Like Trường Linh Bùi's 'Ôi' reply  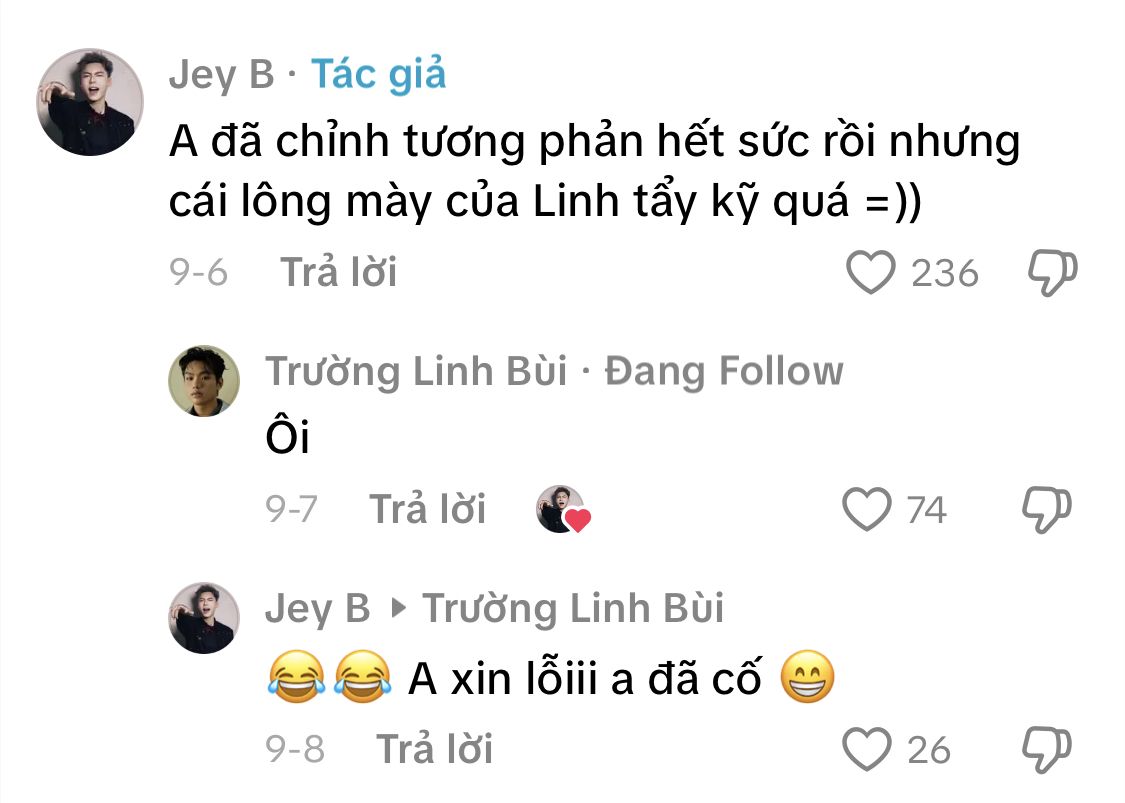(866, 509)
